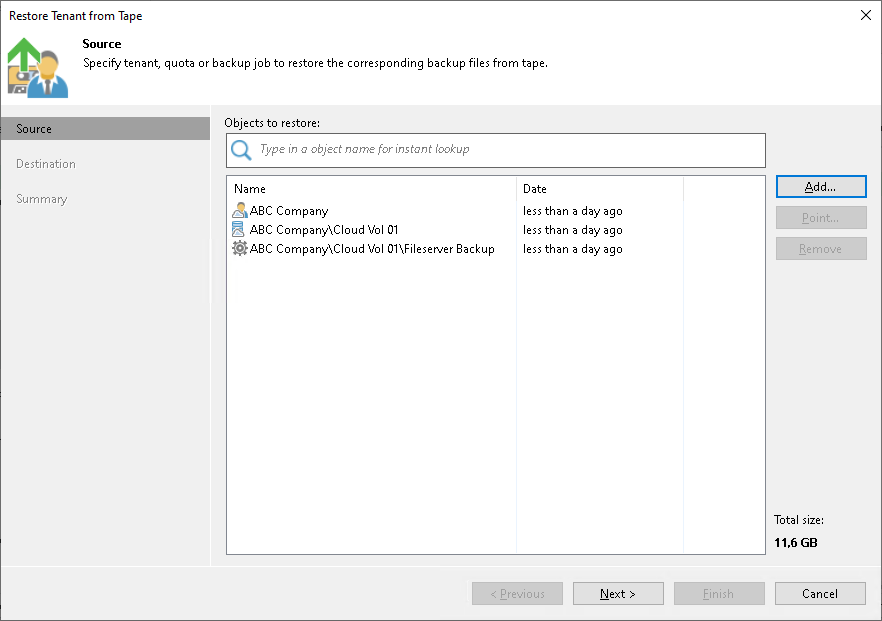882x621 pixels.
Task: Switch to the Destination step
Action: 47,163
